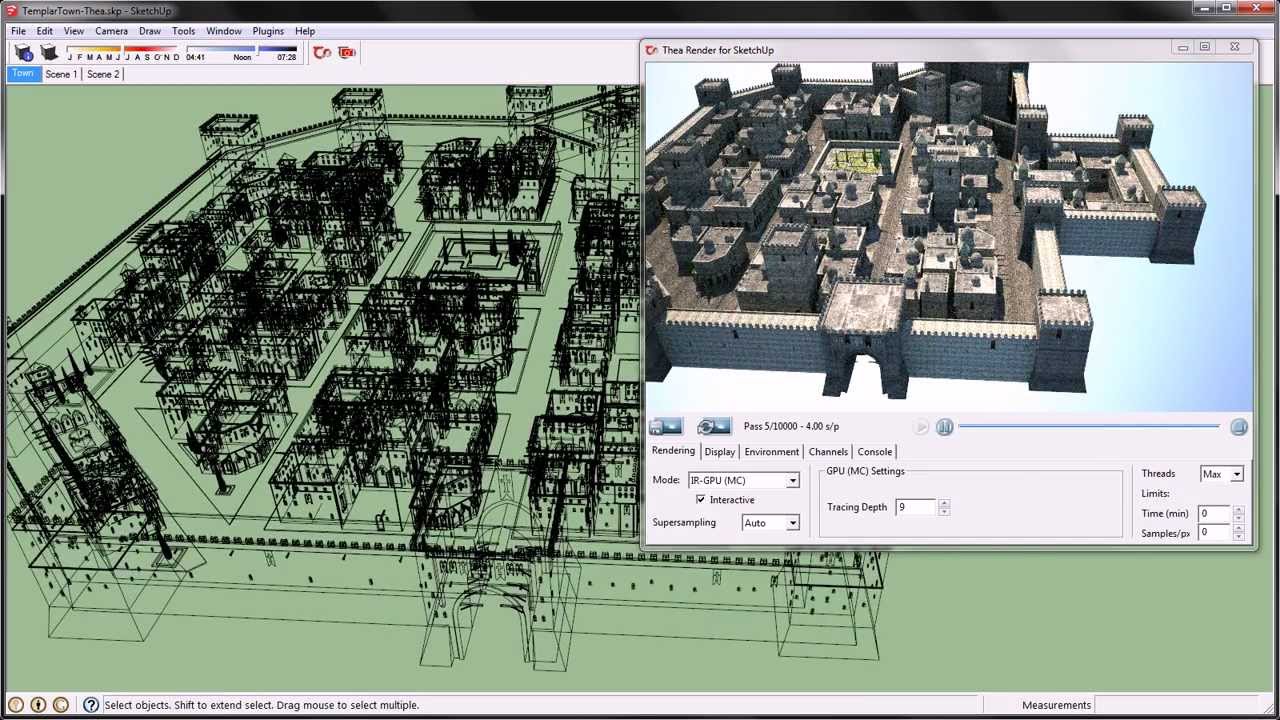Click the Save image icon in Thea
The height and width of the screenshot is (720, 1280).
coord(666,427)
